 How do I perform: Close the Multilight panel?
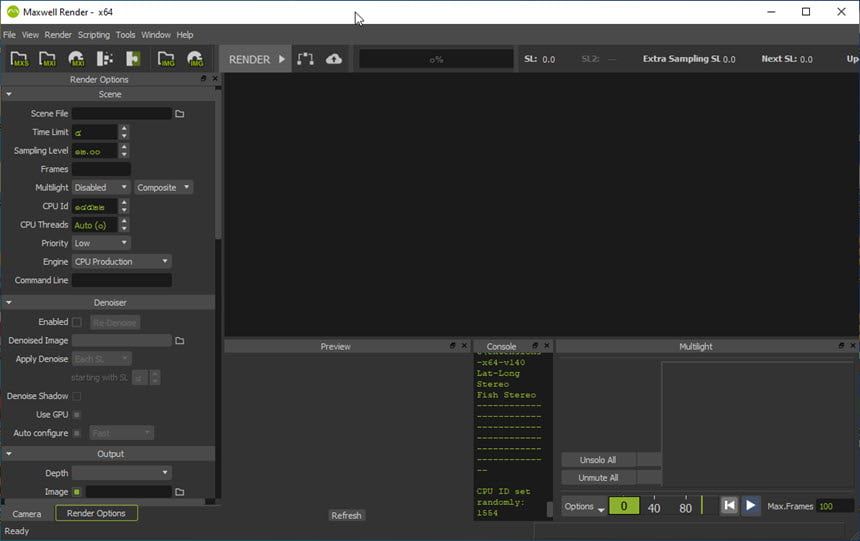pos(853,346)
